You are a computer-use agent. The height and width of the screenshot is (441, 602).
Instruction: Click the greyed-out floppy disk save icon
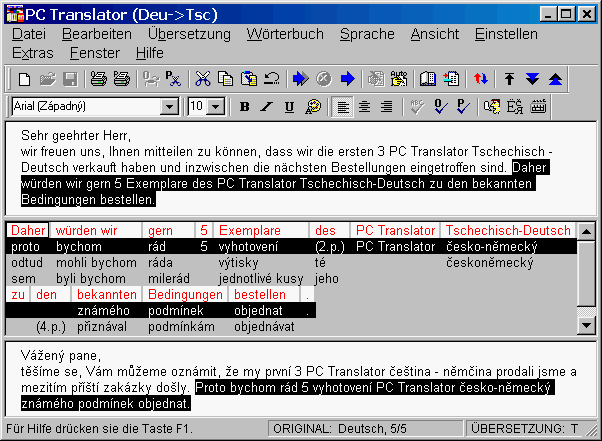tap(70, 79)
